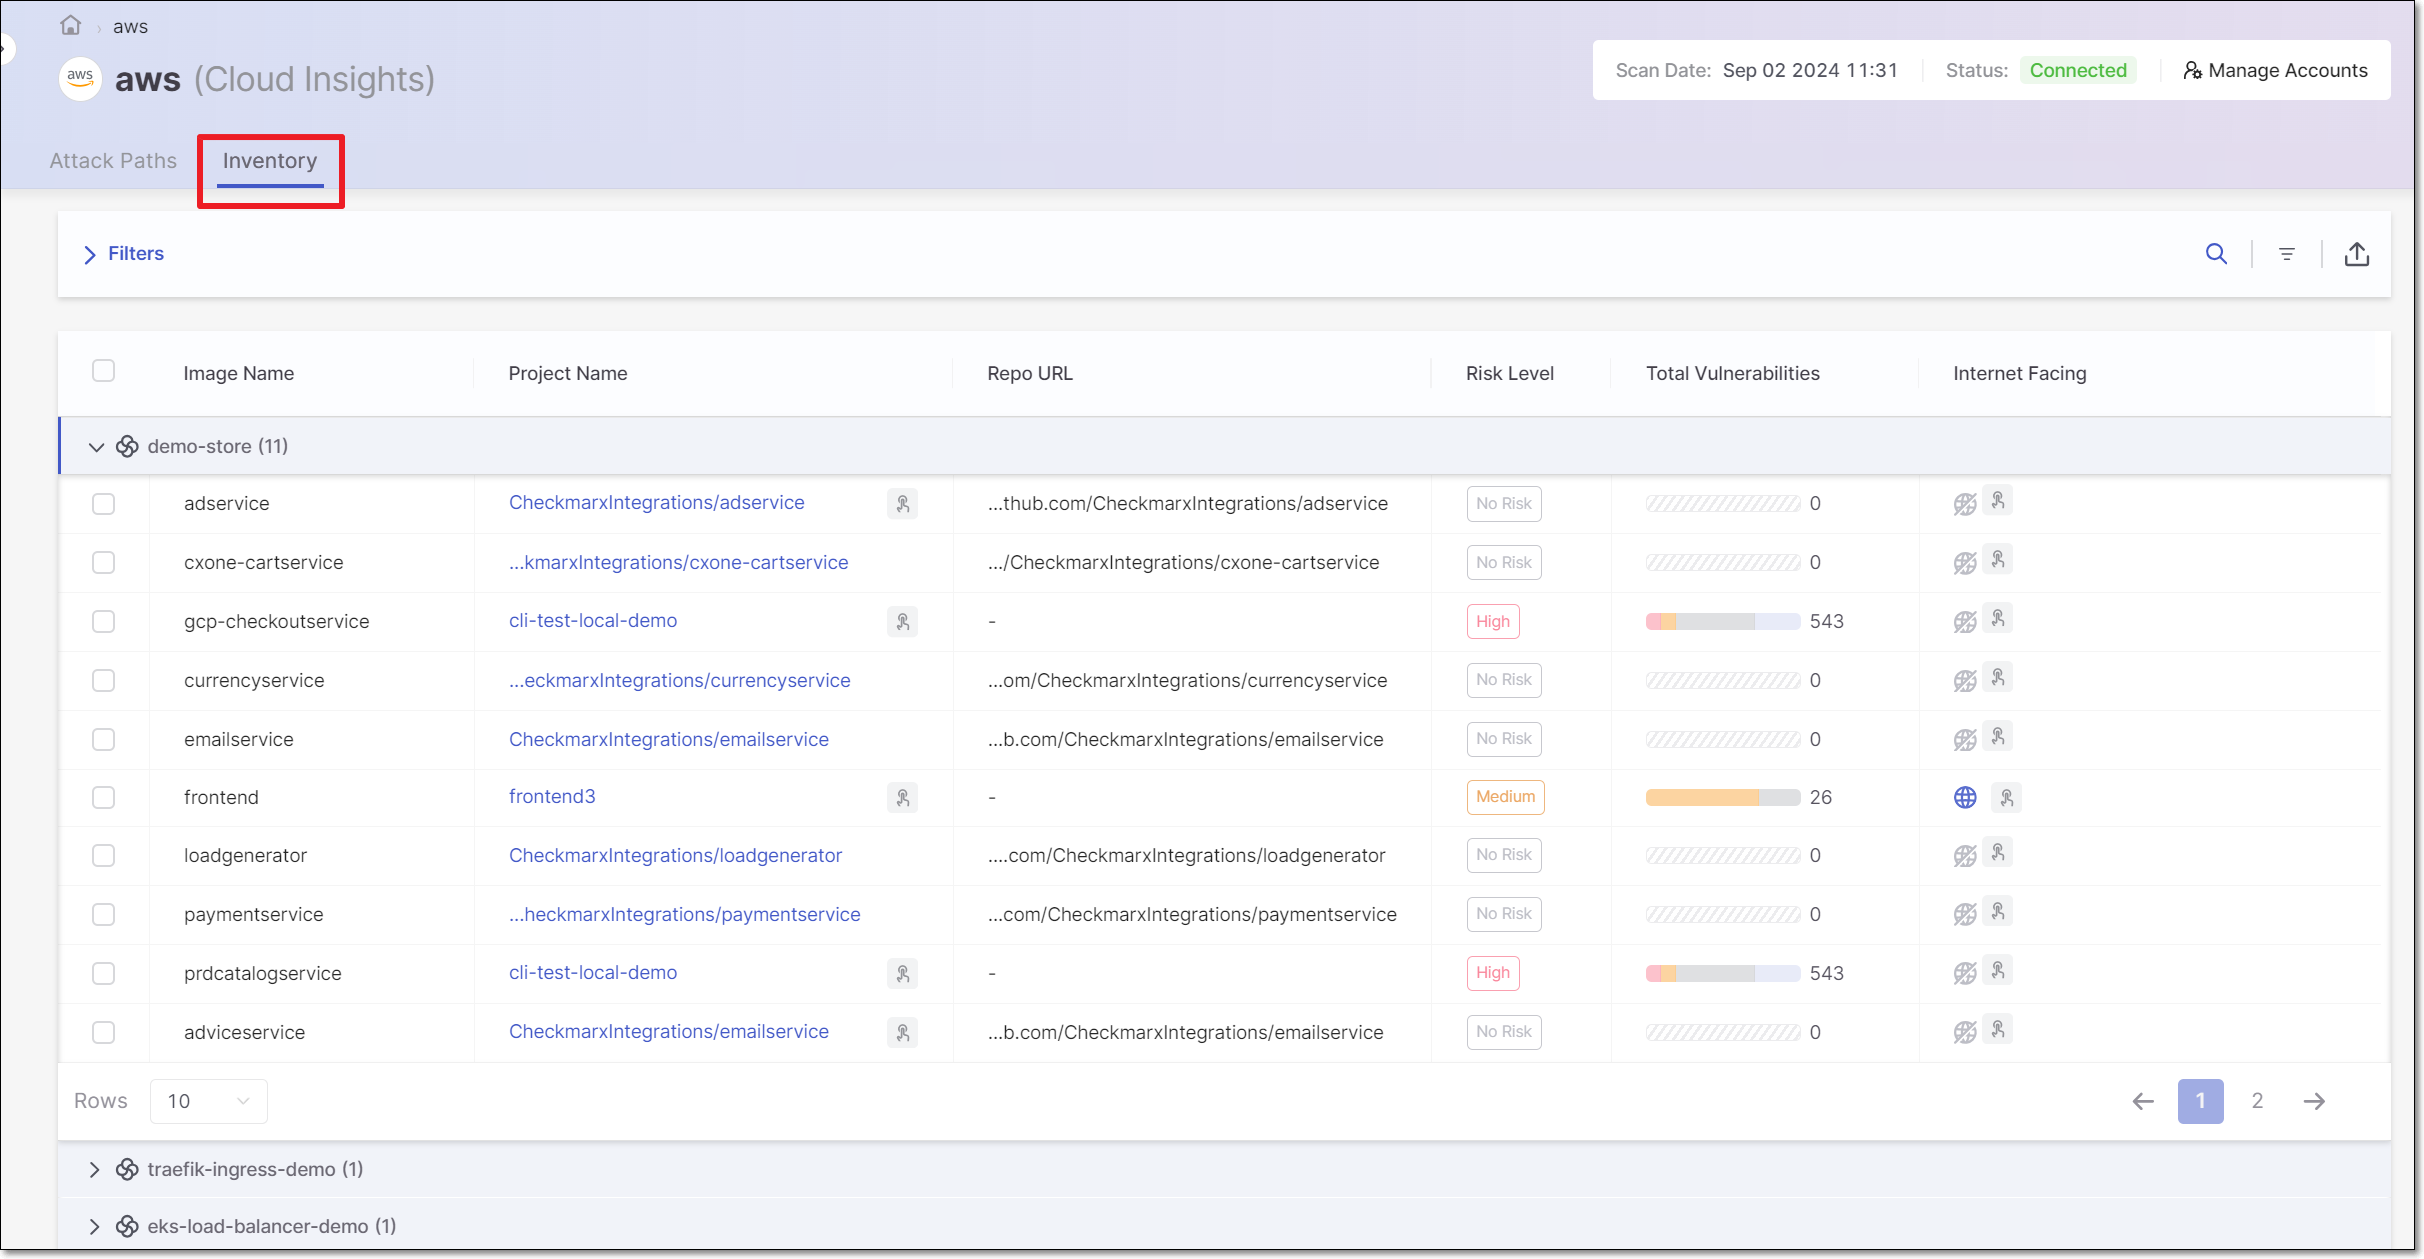The image size is (2424, 1259).
Task: Open Manage Accounts
Action: 2275,70
